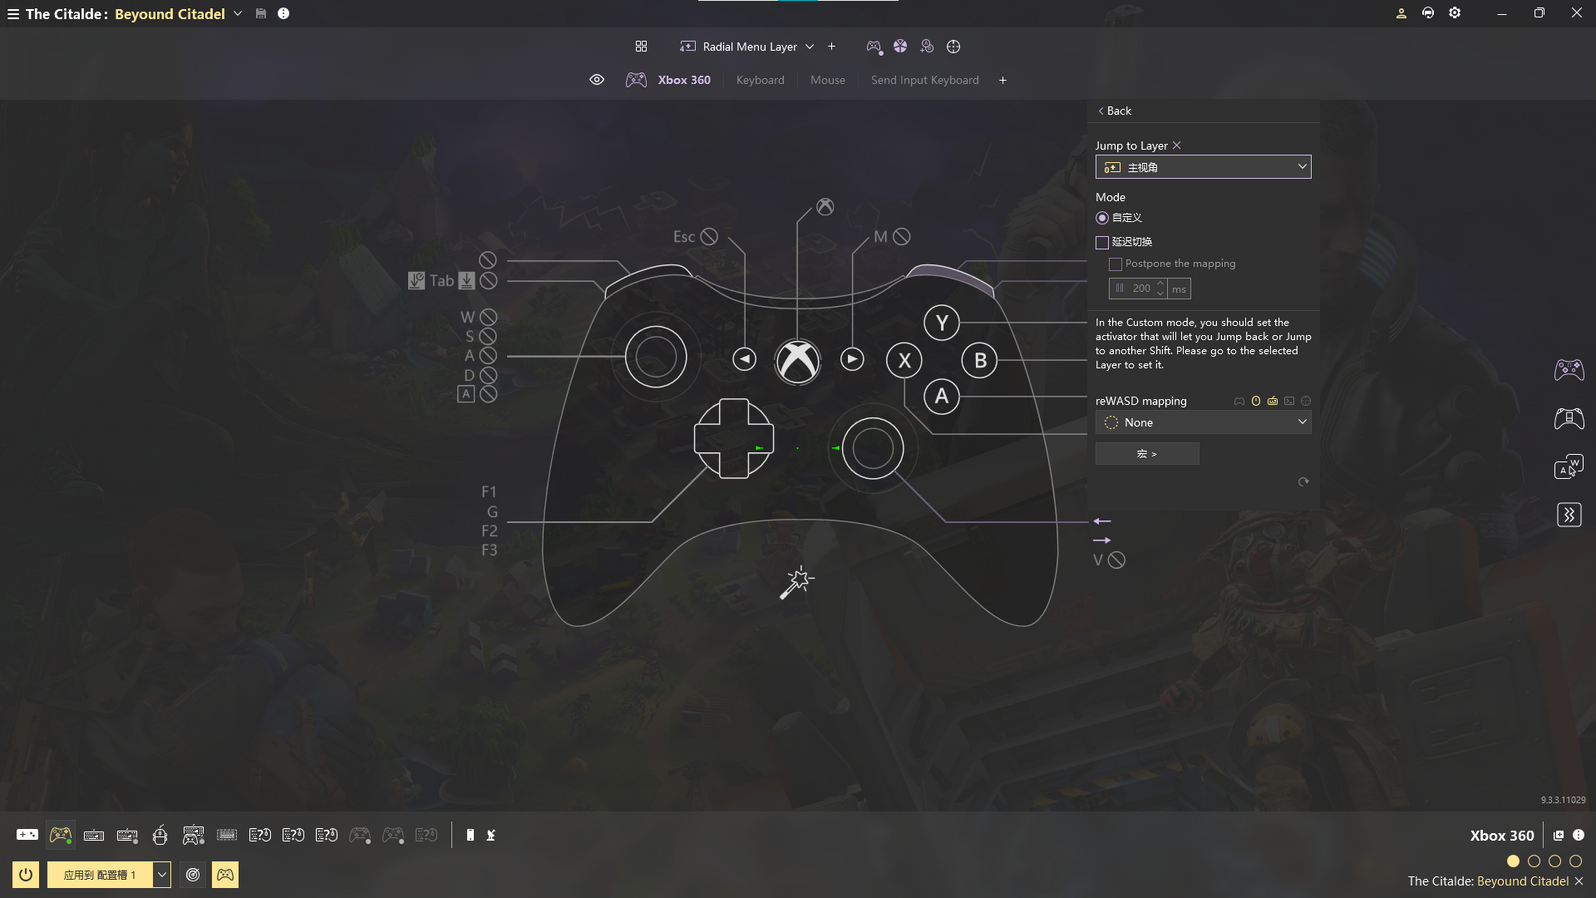Open the radar target icon next to the slot dropdown
The width and height of the screenshot is (1596, 898).
(x=193, y=874)
